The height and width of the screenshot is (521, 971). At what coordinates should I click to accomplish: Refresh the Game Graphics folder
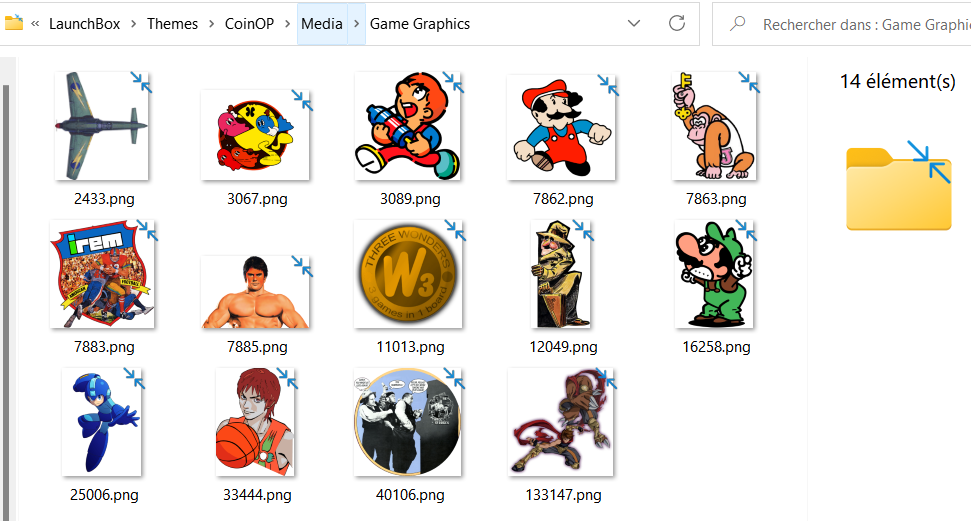pos(677,24)
